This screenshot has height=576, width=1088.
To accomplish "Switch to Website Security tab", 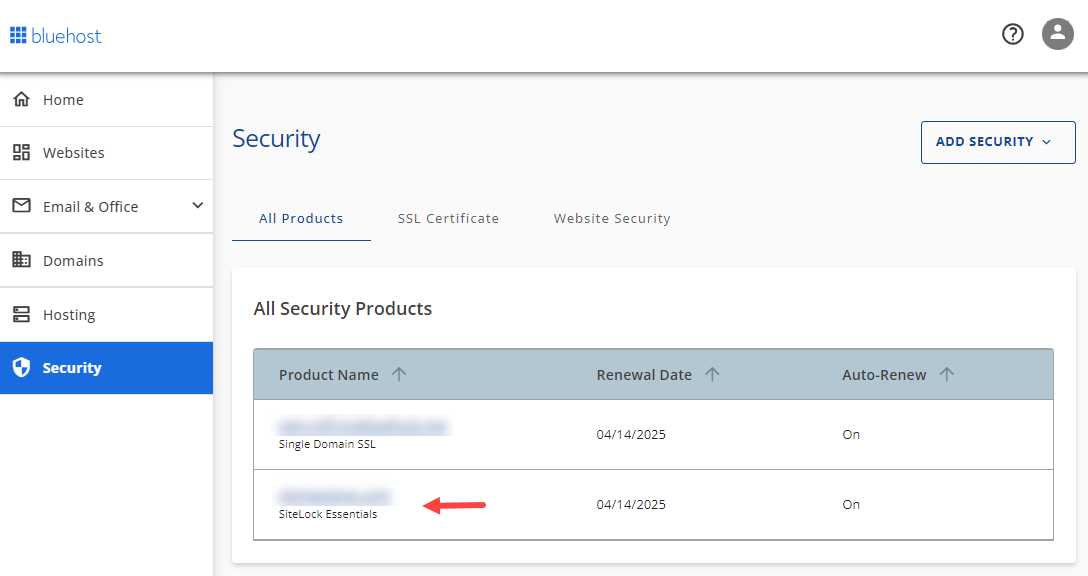I will click(x=612, y=219).
